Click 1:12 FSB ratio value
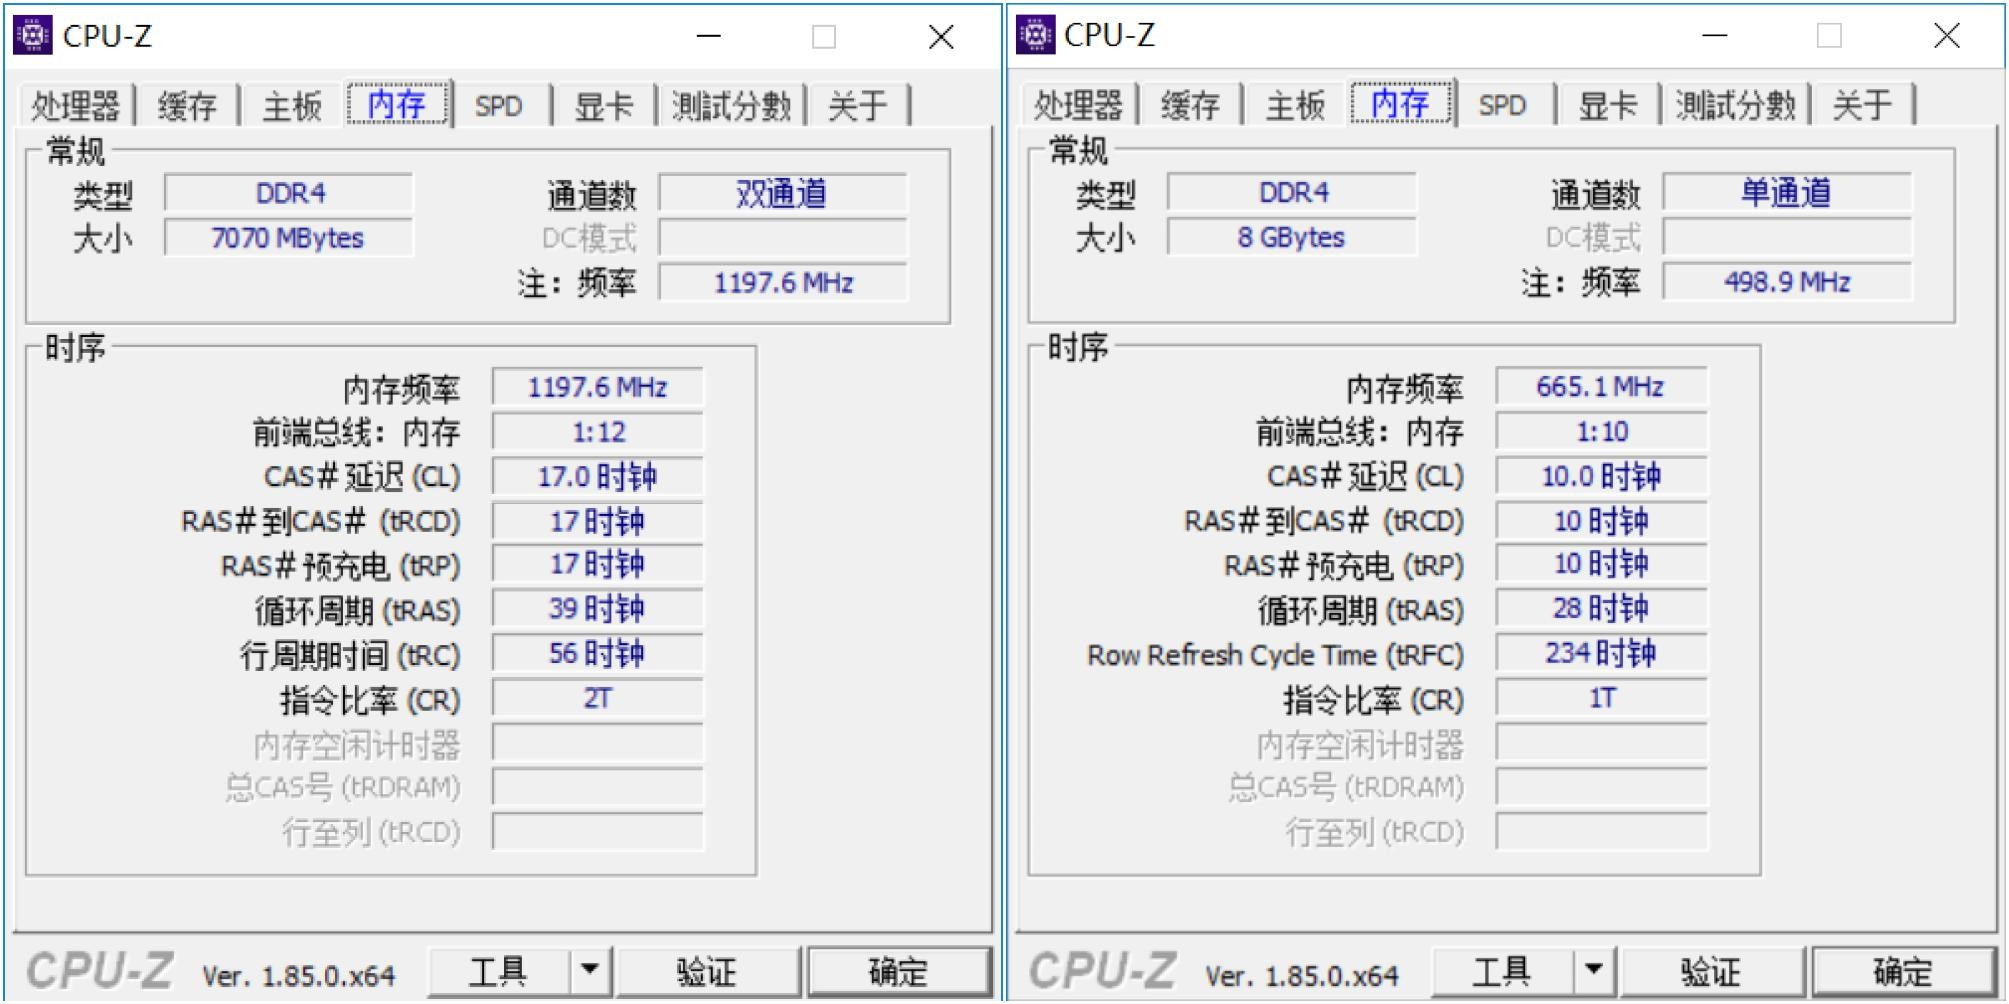Image resolution: width=2009 pixels, height=1004 pixels. click(597, 432)
